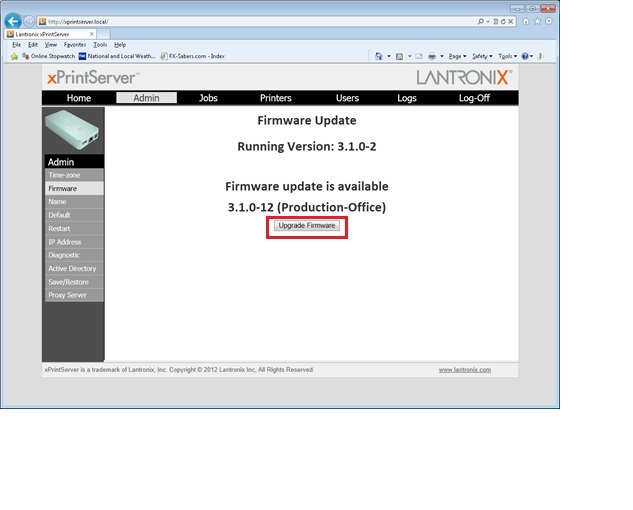Open the Help question mark icon
This screenshot has width=633, height=510.
pyautogui.click(x=525, y=56)
